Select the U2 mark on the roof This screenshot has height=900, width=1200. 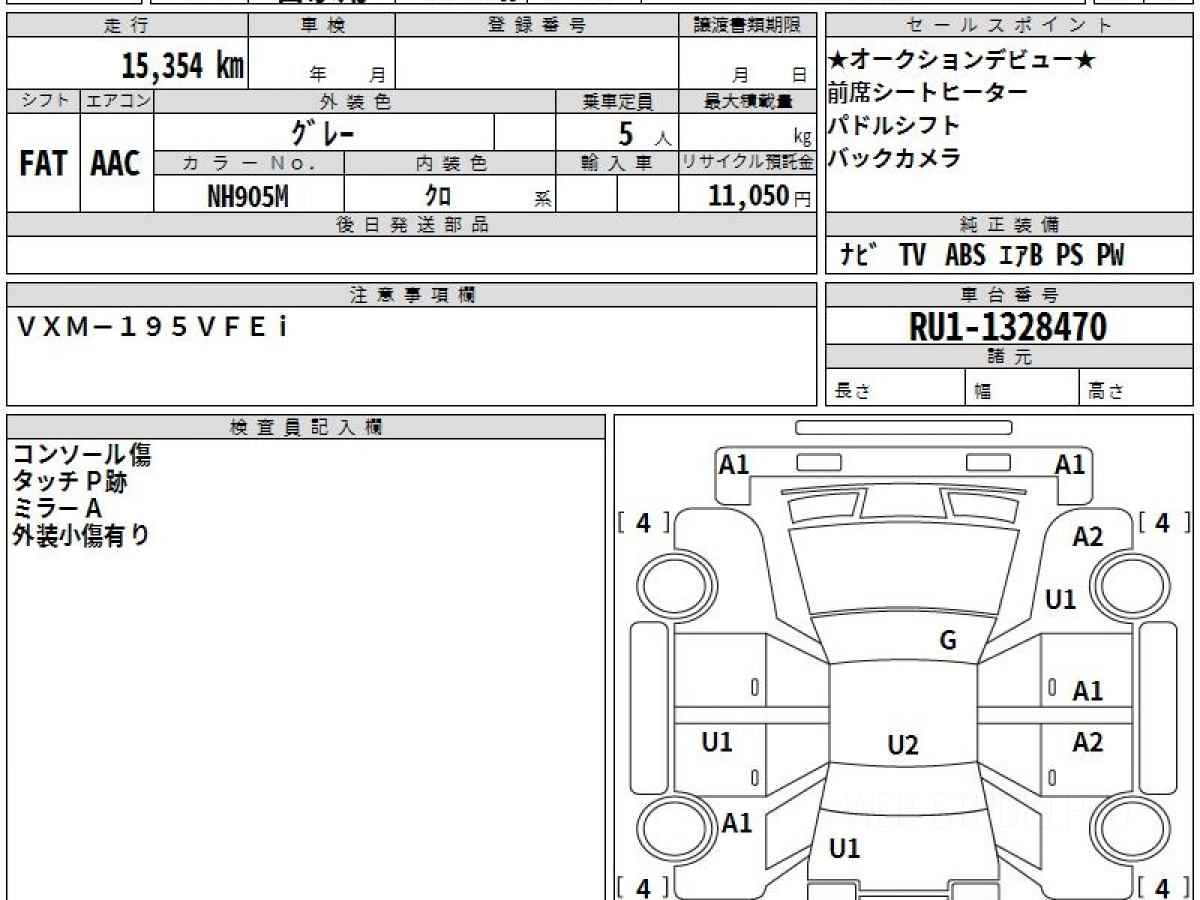click(x=903, y=745)
